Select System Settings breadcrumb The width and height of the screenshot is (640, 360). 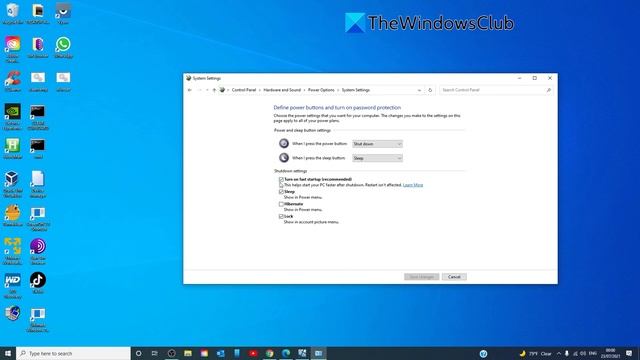tap(356, 90)
